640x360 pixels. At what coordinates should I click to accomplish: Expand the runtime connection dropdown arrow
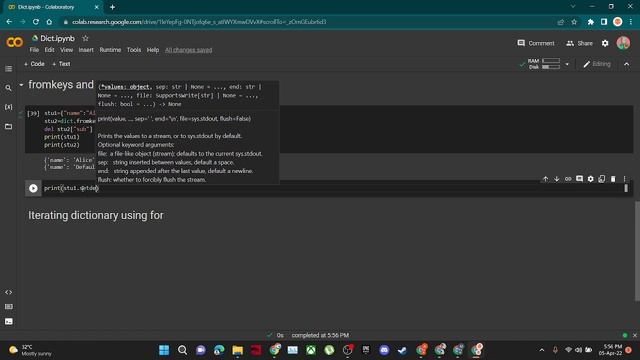pyautogui.click(x=567, y=64)
